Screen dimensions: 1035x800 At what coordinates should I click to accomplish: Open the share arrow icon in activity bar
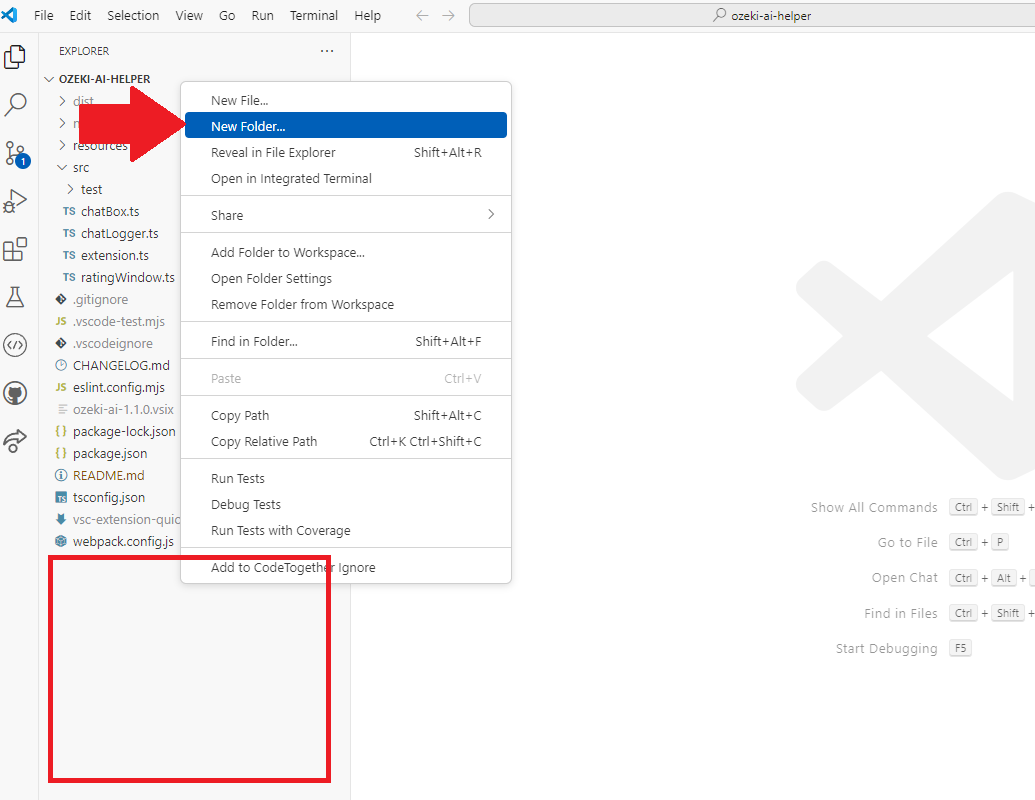coord(15,441)
